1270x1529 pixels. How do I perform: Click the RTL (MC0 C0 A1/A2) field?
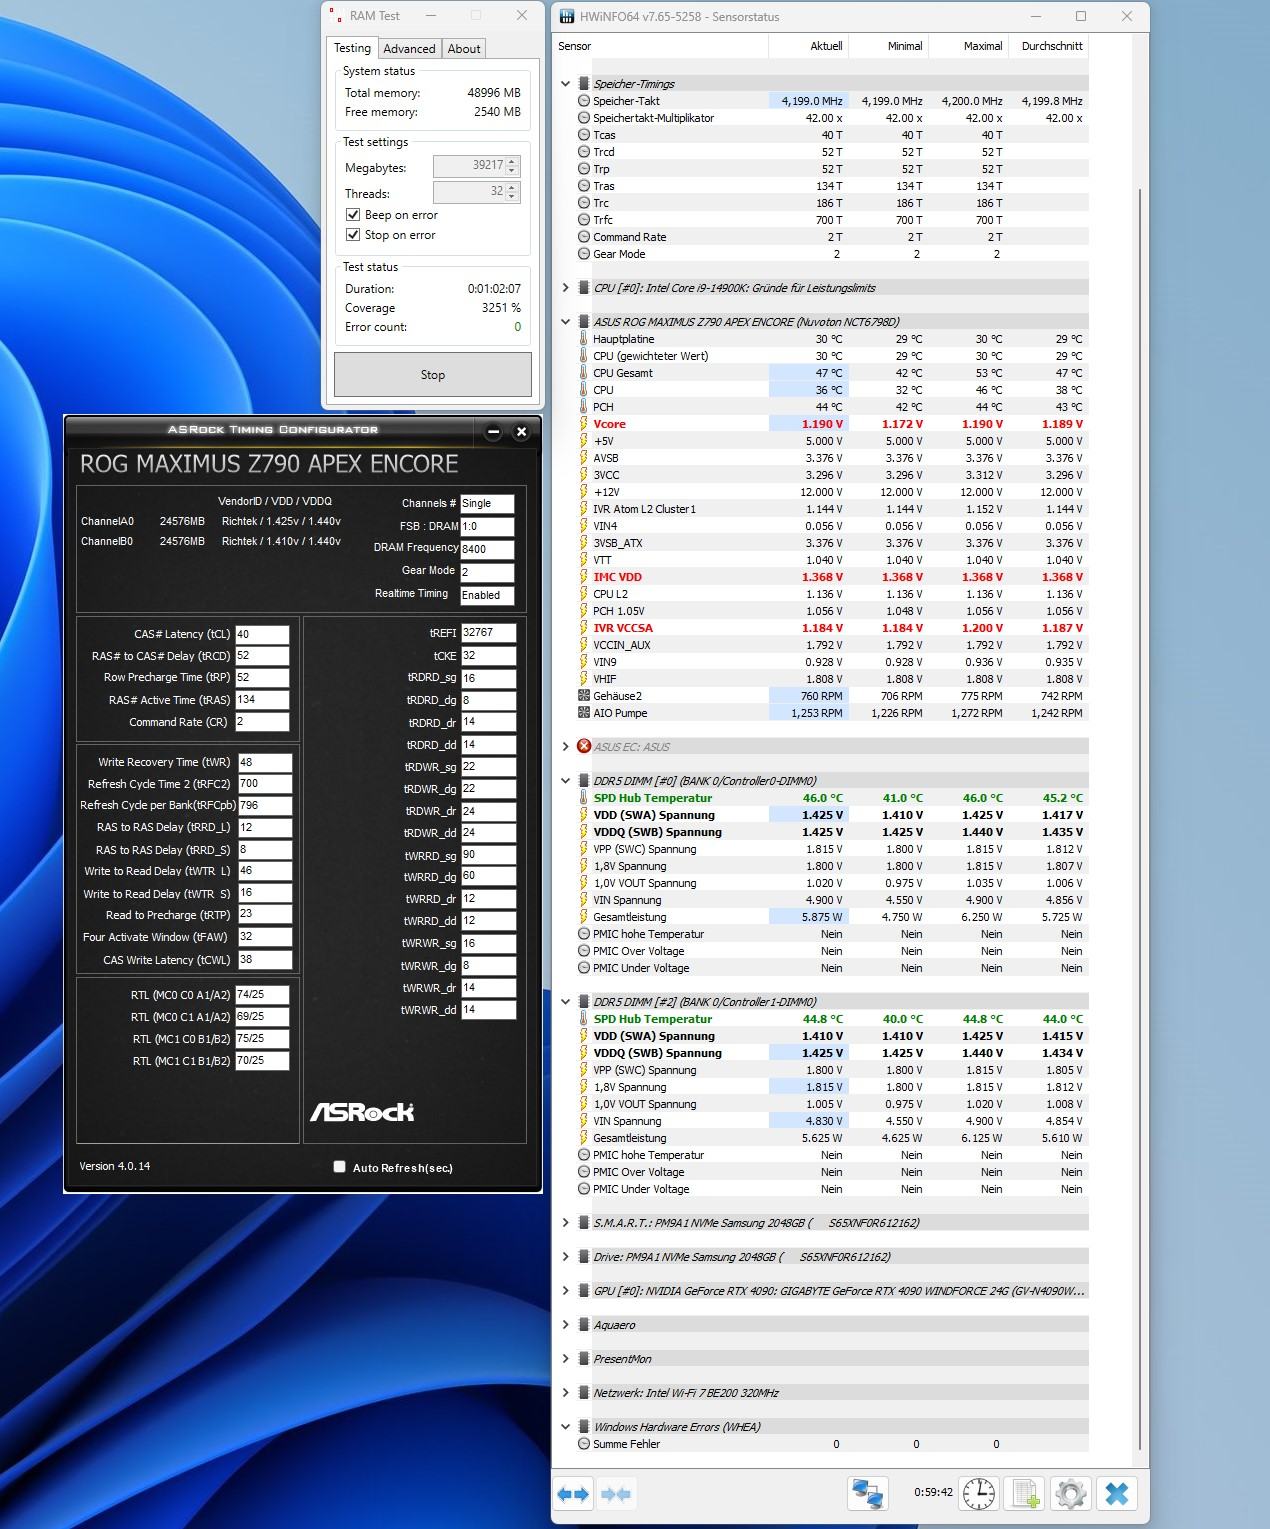click(262, 995)
